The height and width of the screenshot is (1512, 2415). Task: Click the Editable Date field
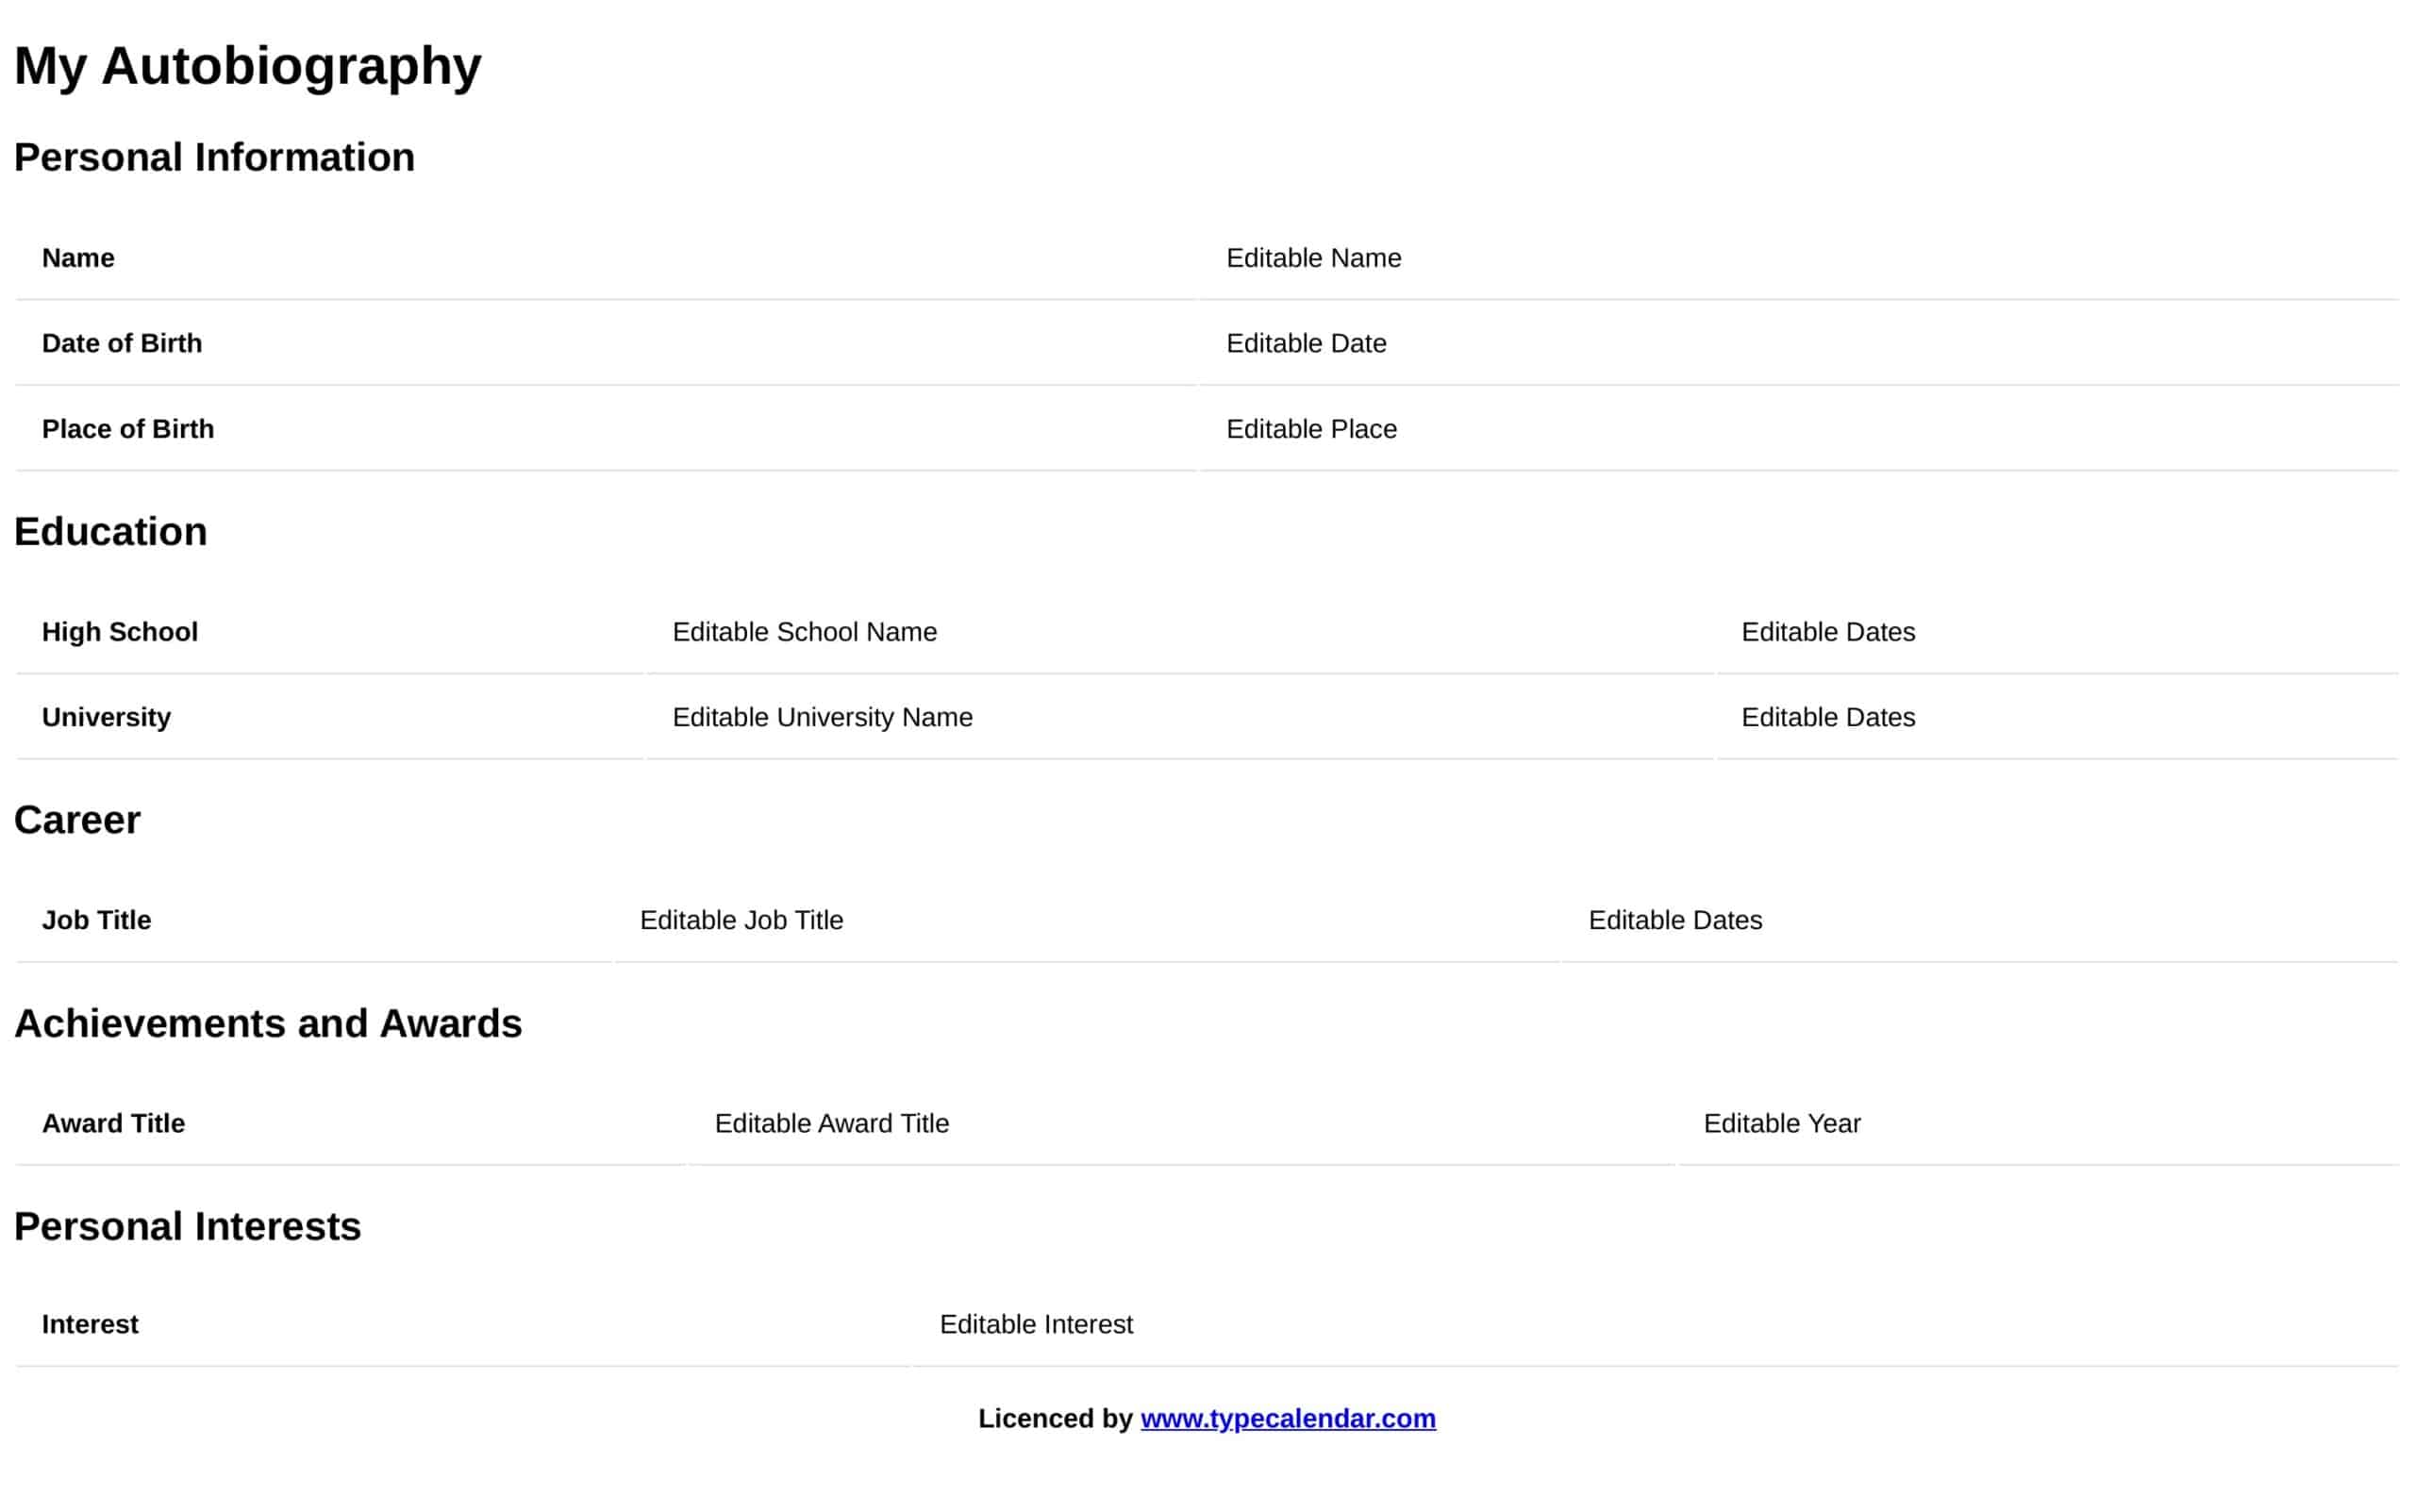tap(1306, 343)
